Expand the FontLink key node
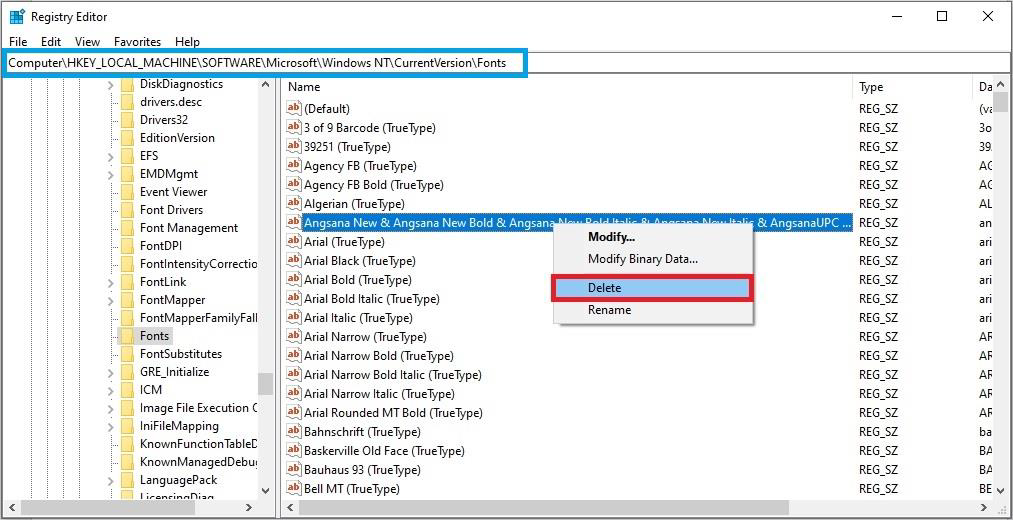Viewport: 1013px width, 520px height. pos(110,282)
